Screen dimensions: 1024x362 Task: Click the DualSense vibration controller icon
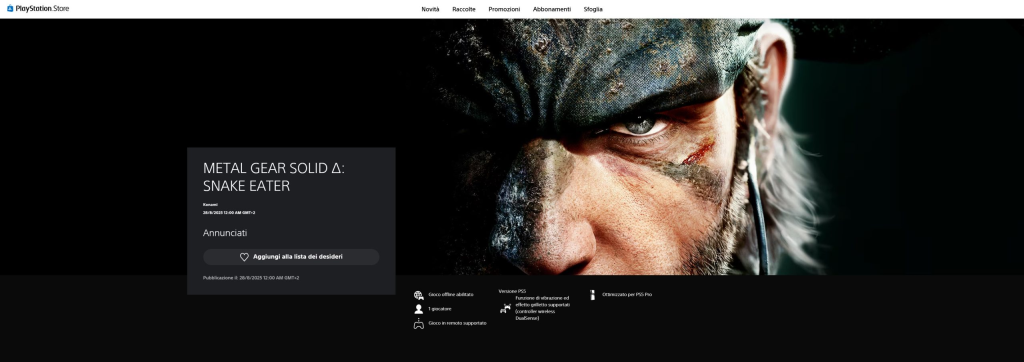tap(505, 308)
